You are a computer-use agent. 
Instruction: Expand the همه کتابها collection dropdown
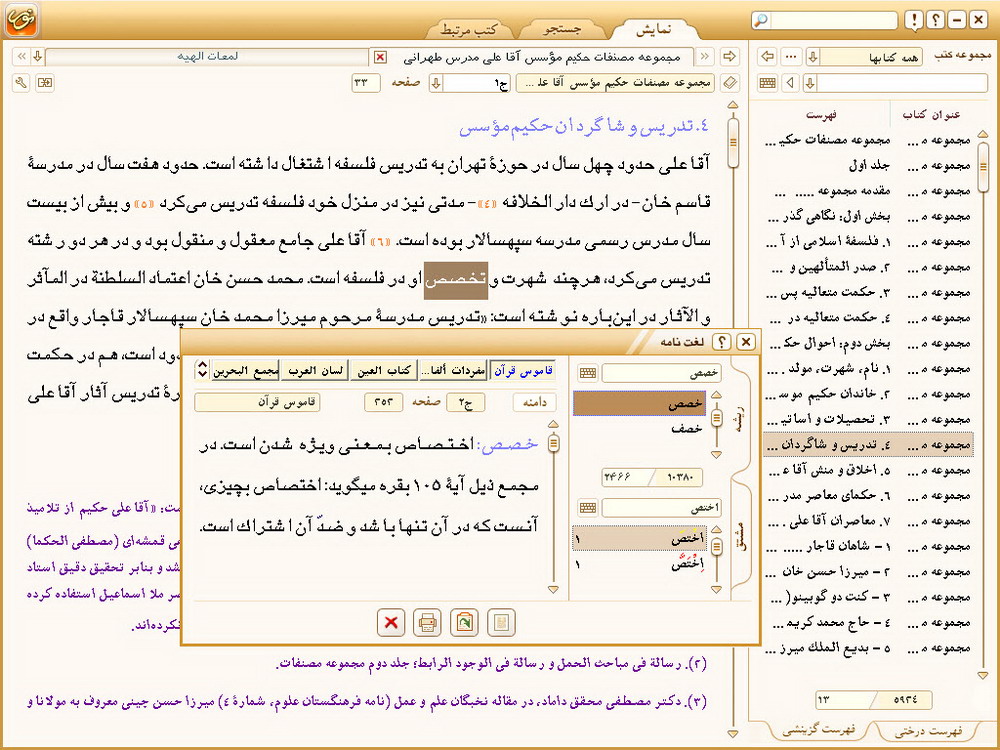click(813, 57)
